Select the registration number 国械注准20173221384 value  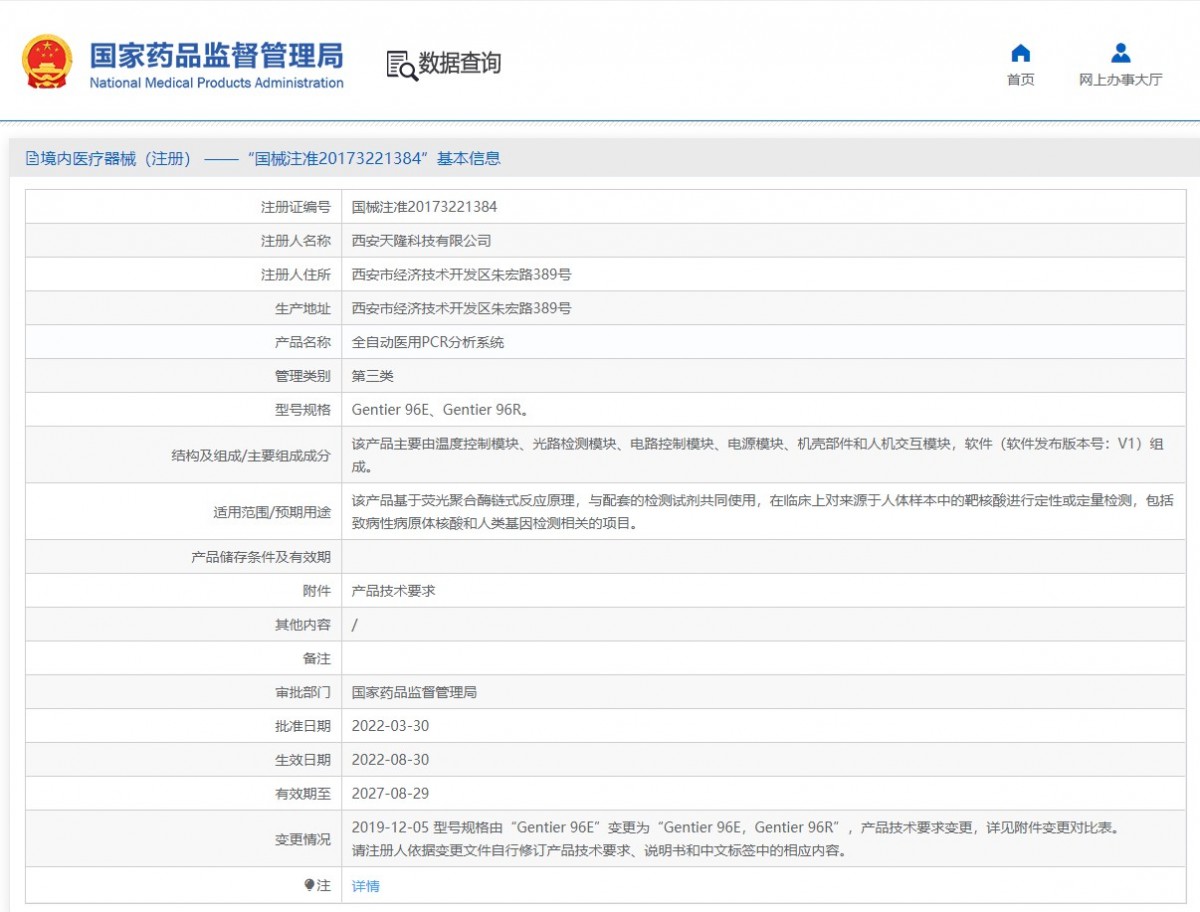coord(424,207)
